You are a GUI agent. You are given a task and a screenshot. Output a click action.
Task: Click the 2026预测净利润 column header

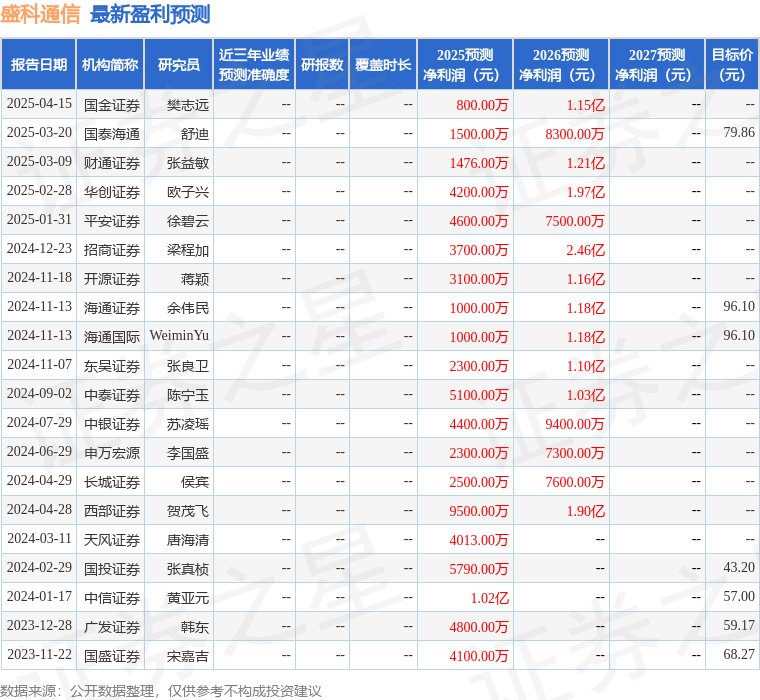(561, 65)
